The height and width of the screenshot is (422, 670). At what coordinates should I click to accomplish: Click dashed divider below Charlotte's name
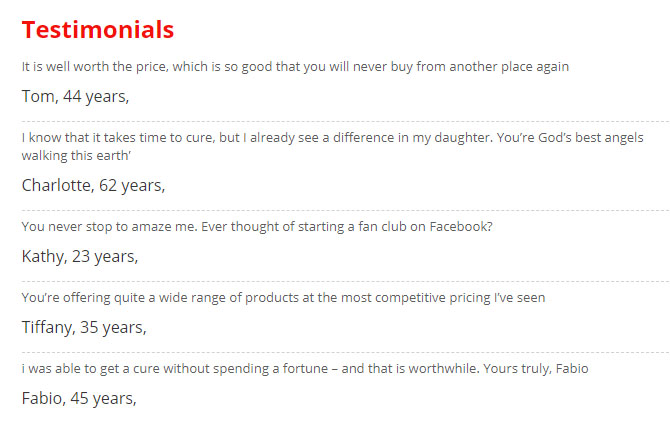[345, 211]
